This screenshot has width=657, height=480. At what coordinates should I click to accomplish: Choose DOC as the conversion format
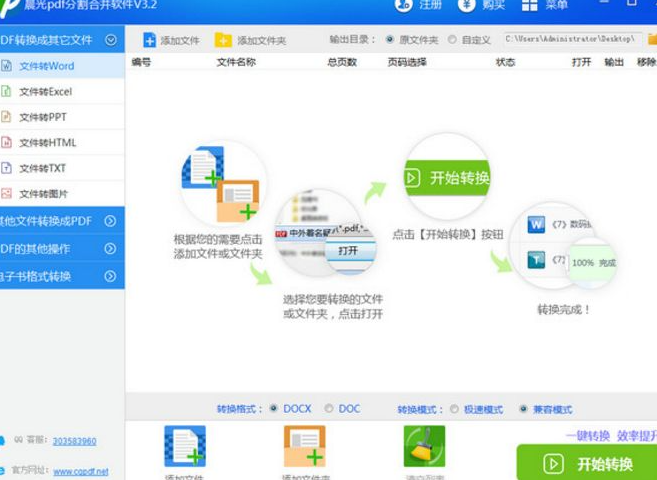tap(328, 409)
